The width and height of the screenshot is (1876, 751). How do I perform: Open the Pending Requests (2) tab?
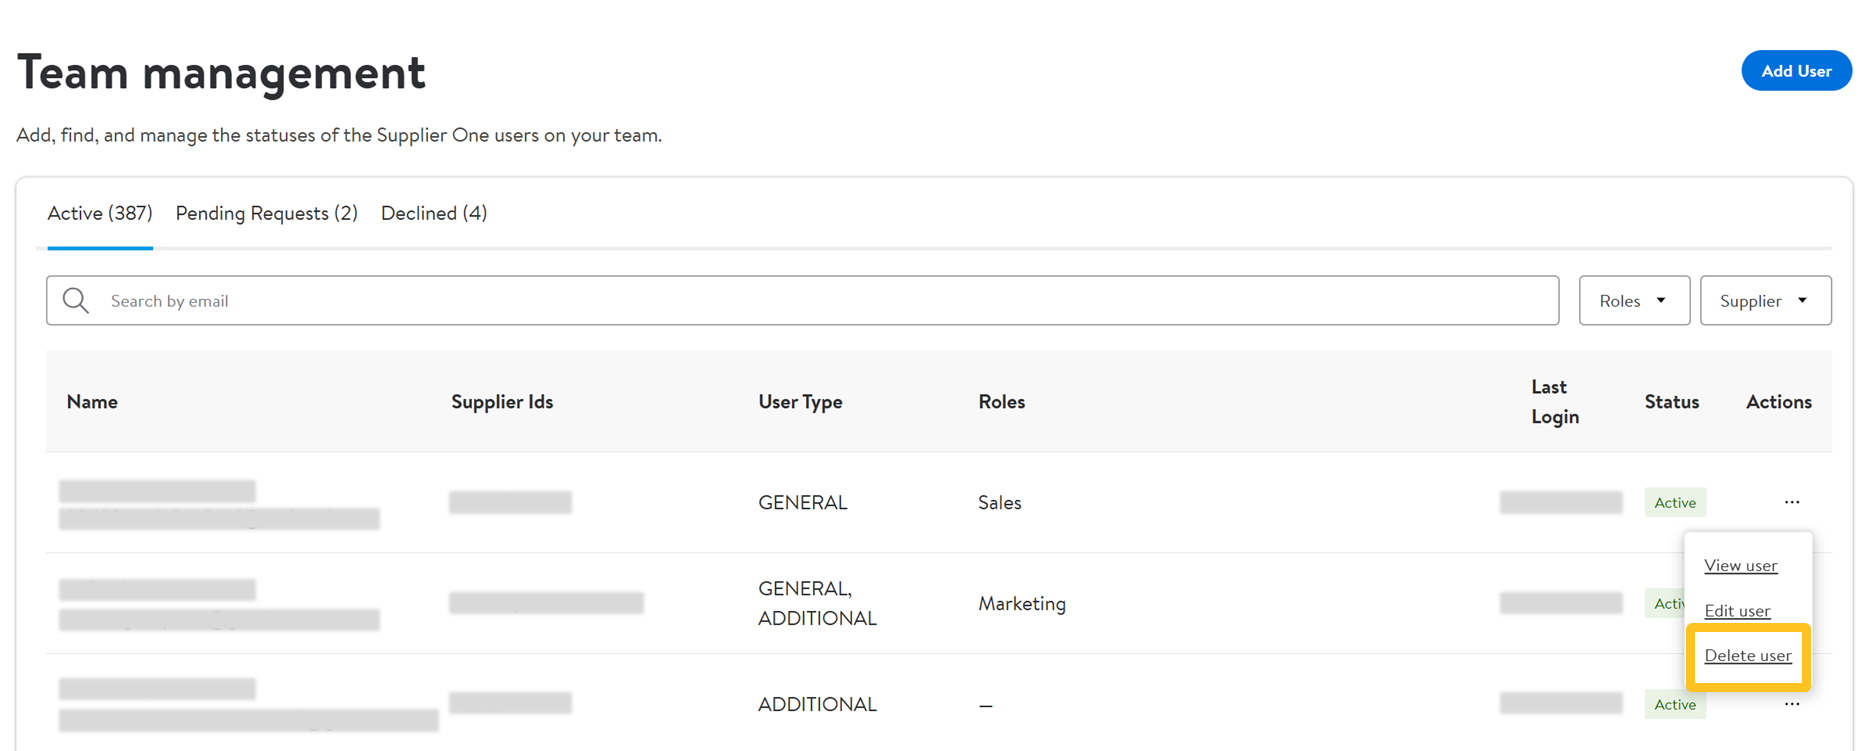[266, 213]
